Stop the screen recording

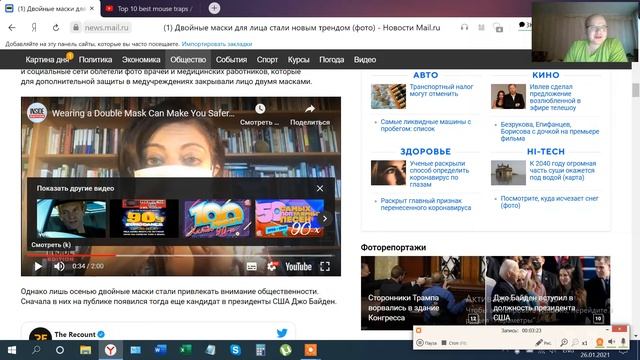tap(453, 343)
